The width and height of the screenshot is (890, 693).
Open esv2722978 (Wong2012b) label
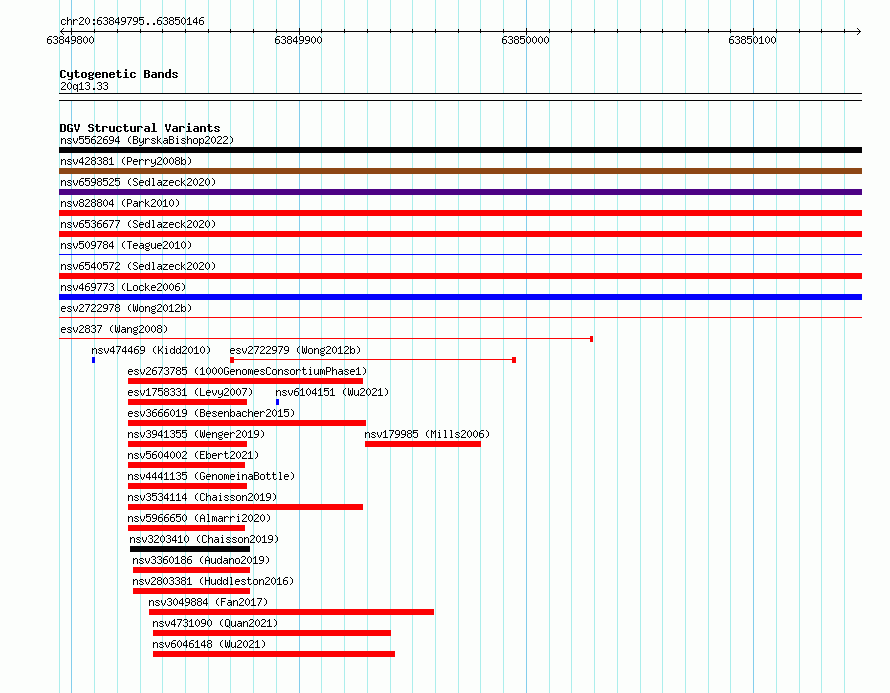point(126,308)
